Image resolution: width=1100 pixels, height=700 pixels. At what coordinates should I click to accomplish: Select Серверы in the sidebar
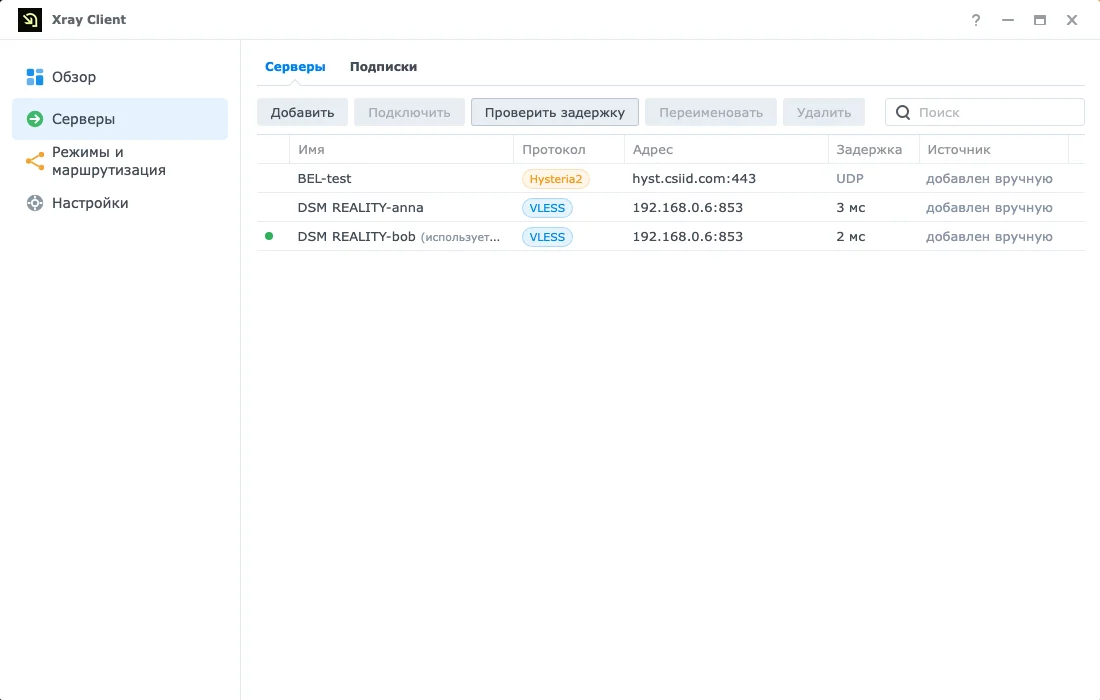pyautogui.click(x=120, y=119)
